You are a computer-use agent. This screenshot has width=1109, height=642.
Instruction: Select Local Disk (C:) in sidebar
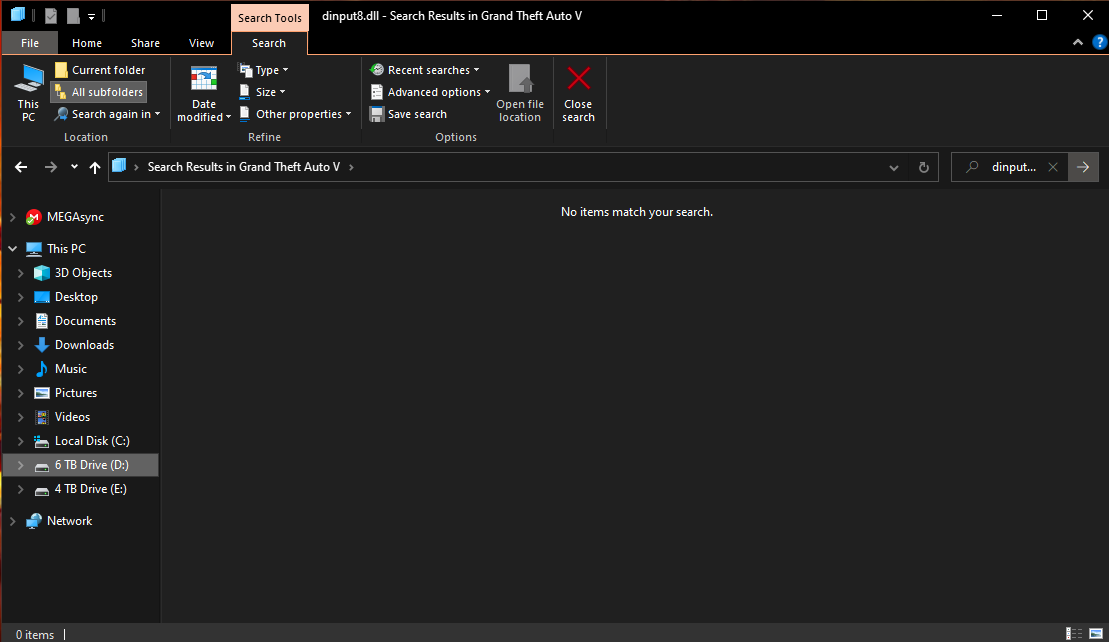coord(92,441)
